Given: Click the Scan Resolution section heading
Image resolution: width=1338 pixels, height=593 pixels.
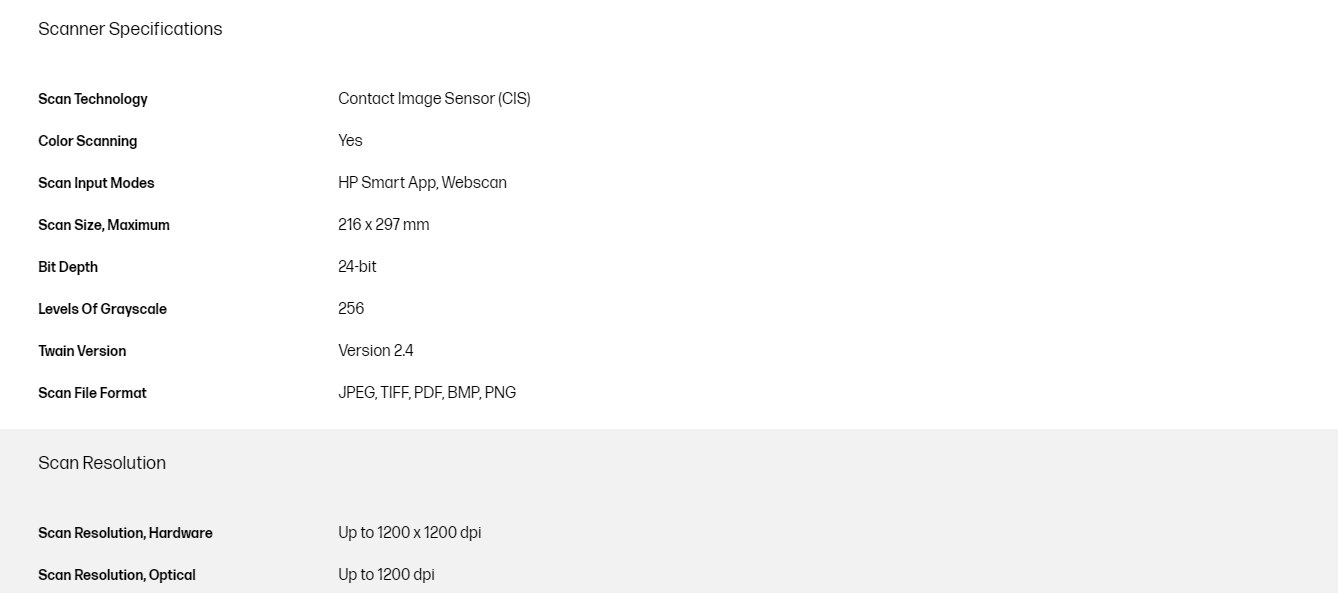Looking at the screenshot, I should click(102, 463).
